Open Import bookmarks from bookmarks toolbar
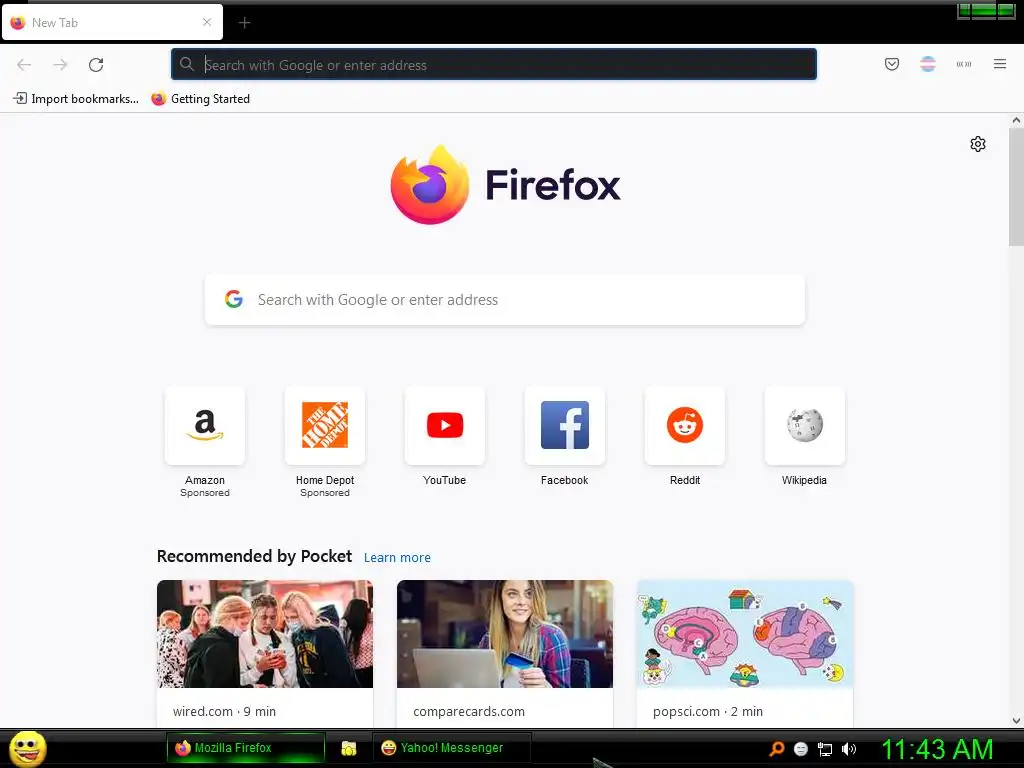 (x=76, y=99)
